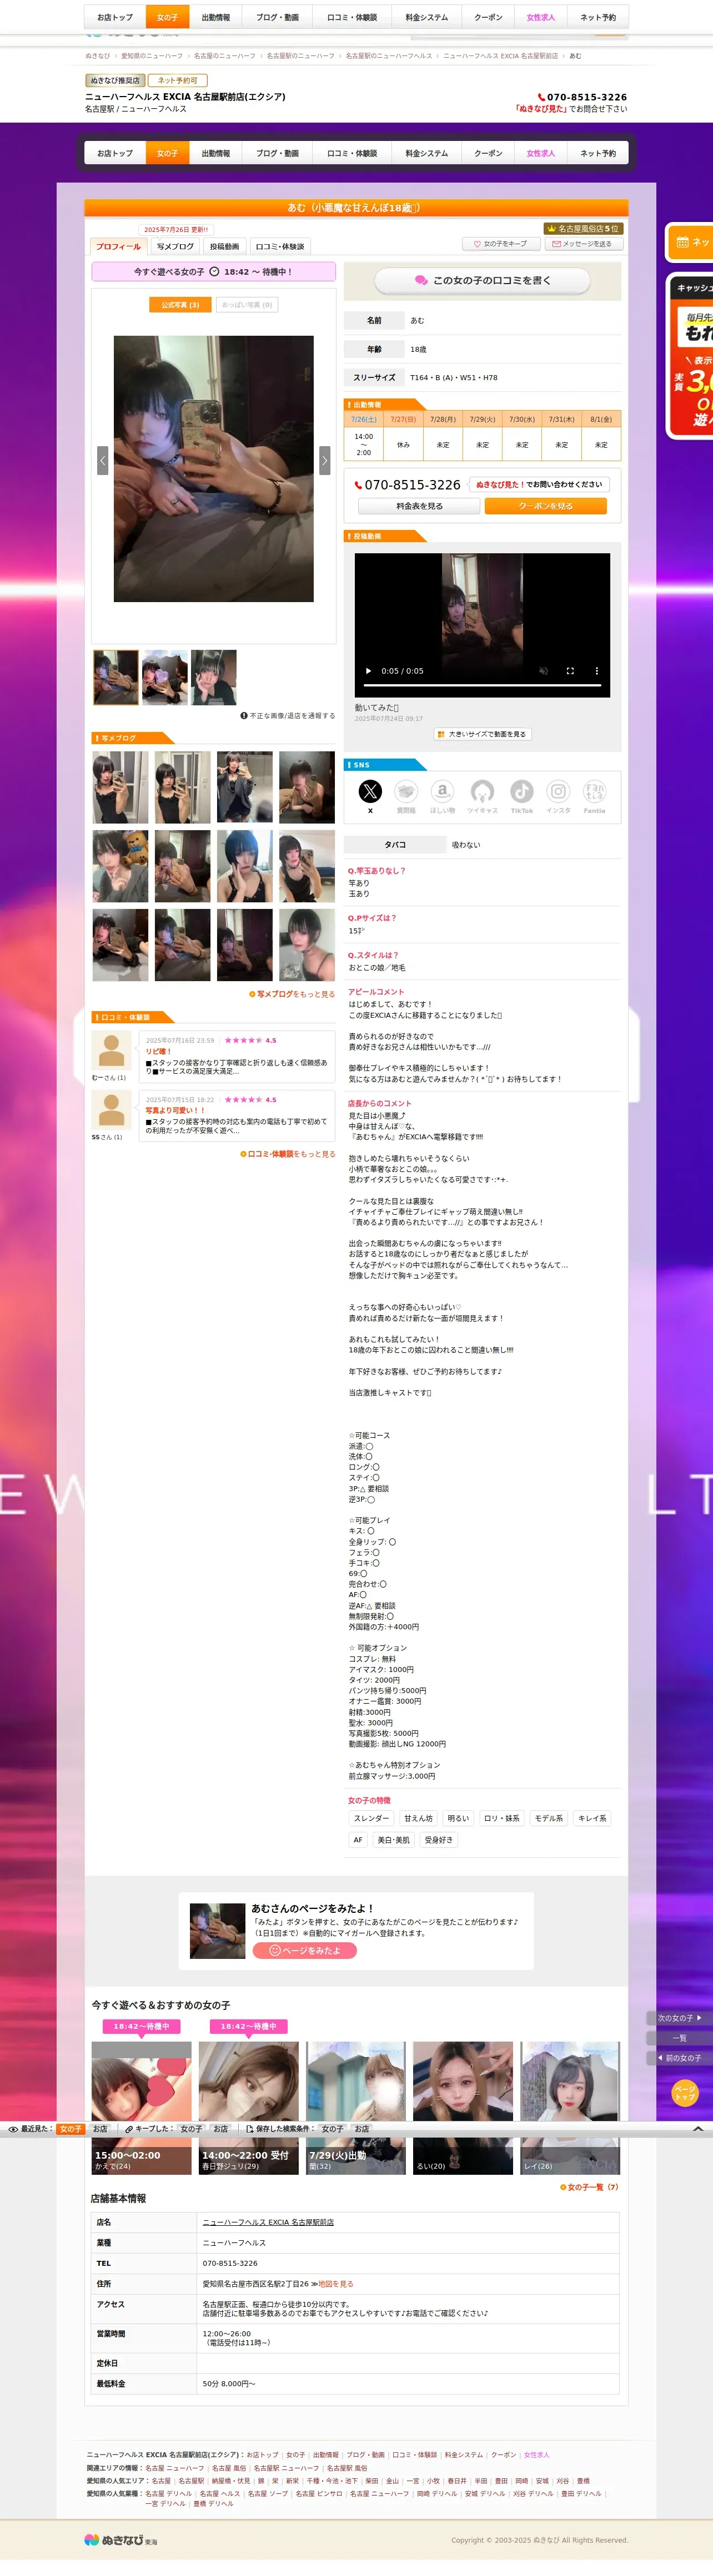Go to 次の女の子 arrow button

(x=680, y=2018)
